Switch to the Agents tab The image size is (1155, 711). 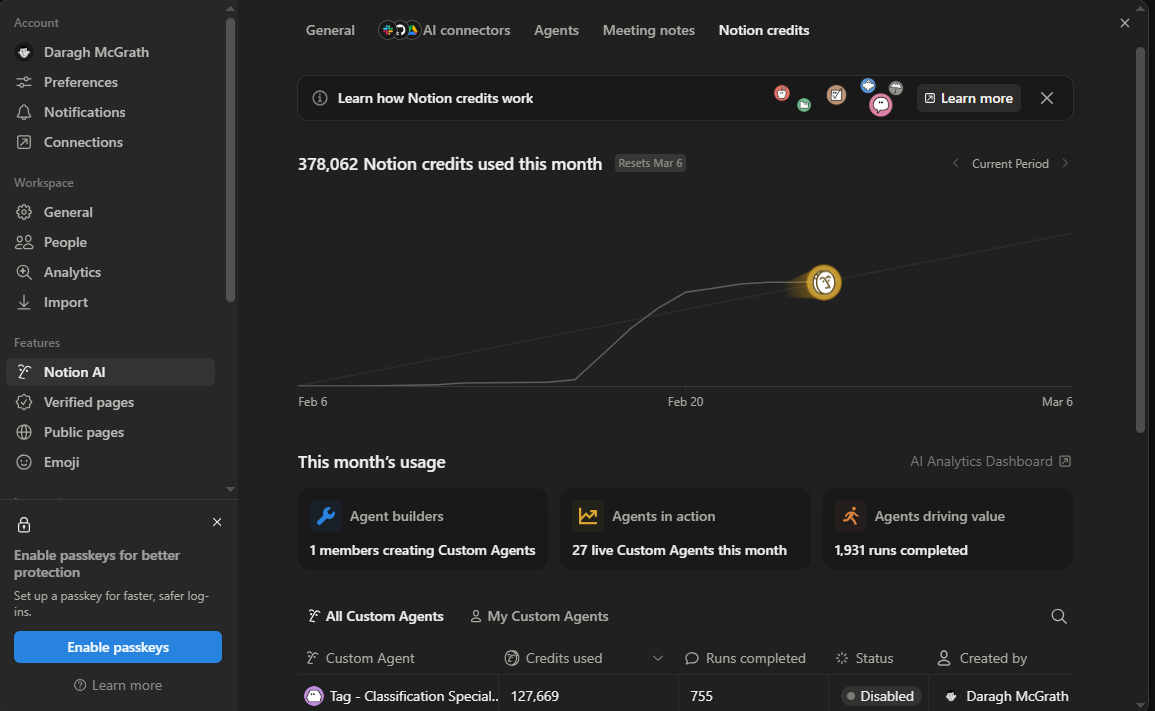556,30
